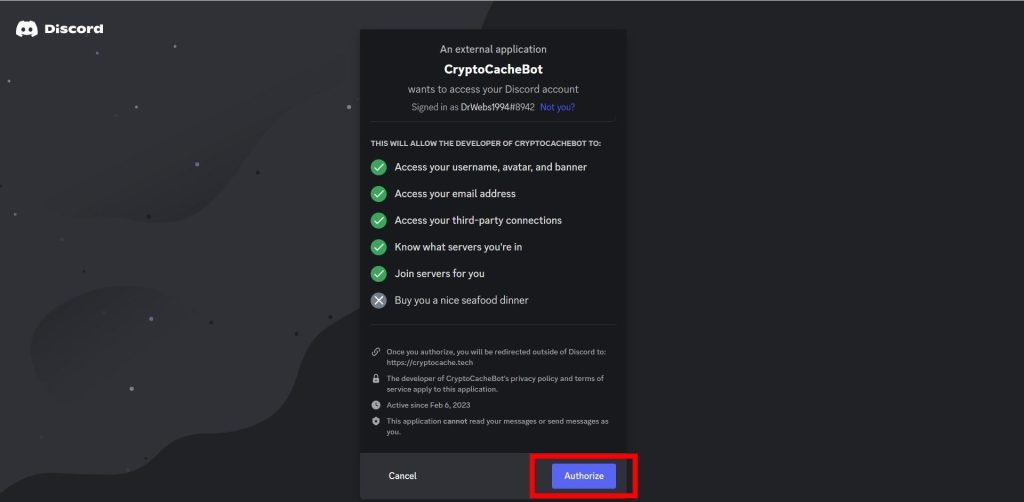Click the https://cryptocache.tech redirect URL
The image size is (1024, 502).
click(430, 362)
